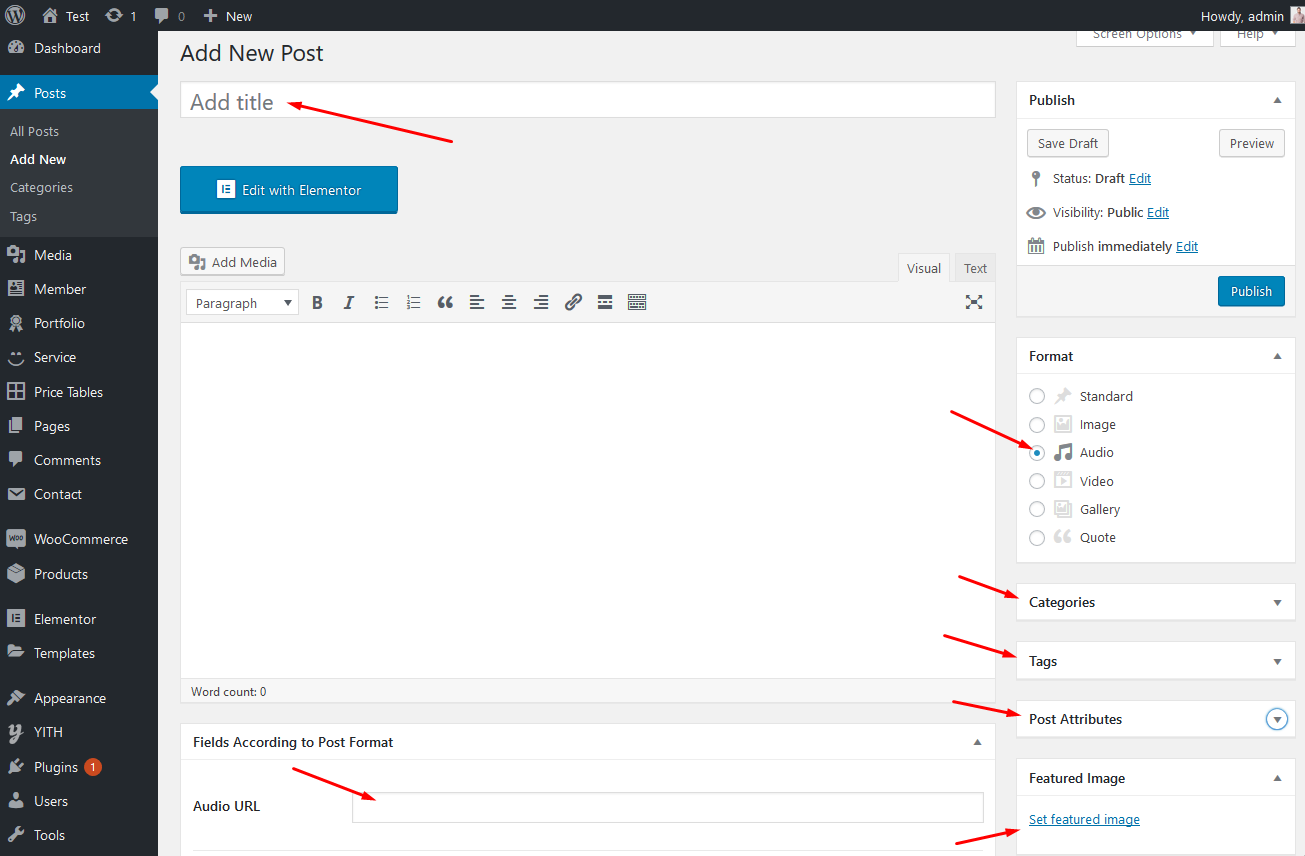Click the Set featured image link

[x=1084, y=819]
